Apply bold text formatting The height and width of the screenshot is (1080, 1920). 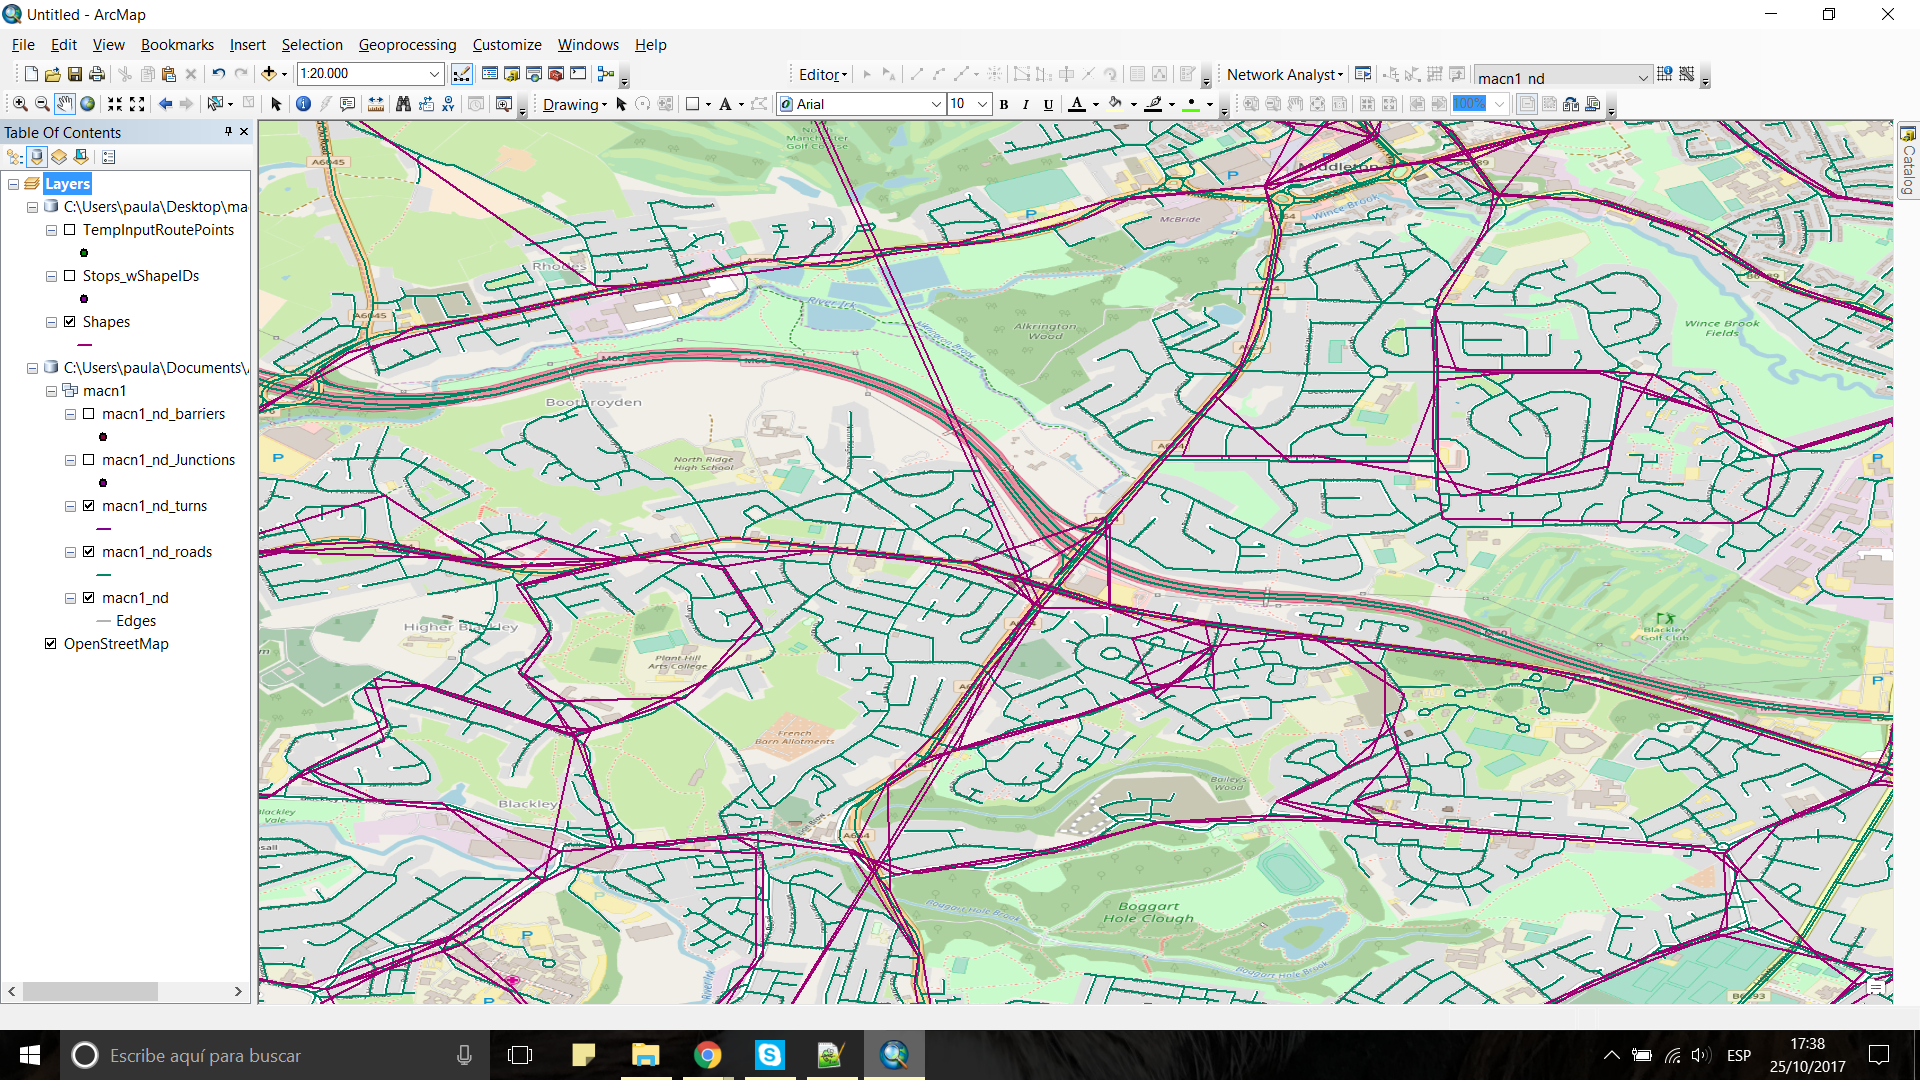pos(1004,104)
